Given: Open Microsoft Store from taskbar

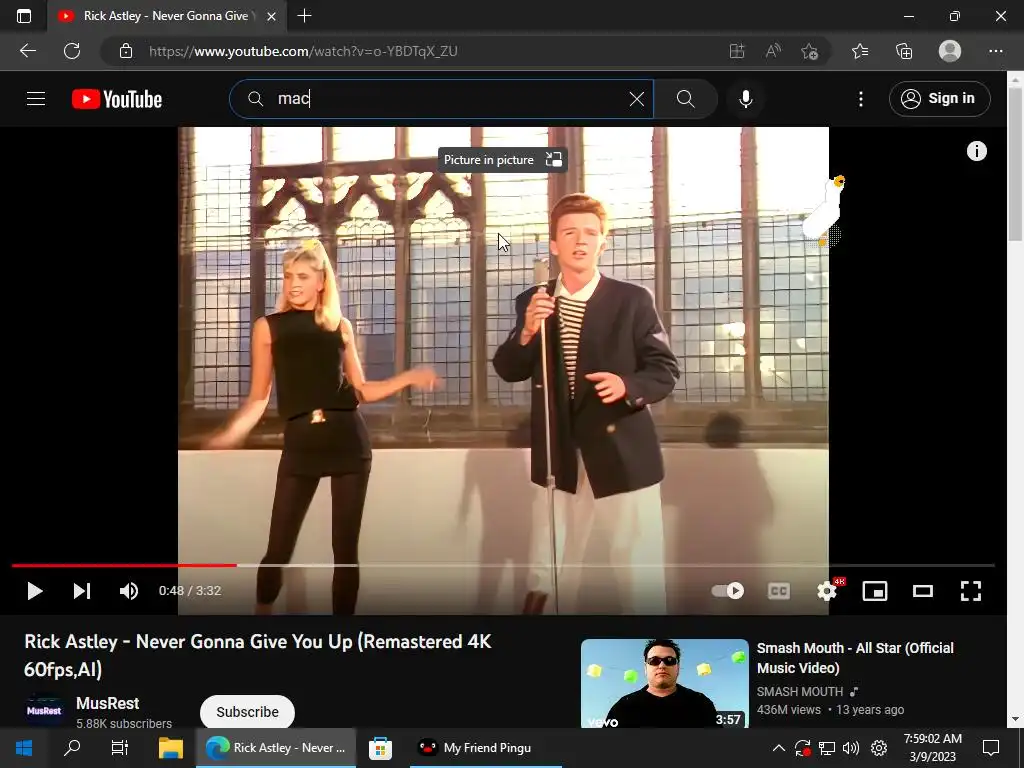Looking at the screenshot, I should [380, 748].
